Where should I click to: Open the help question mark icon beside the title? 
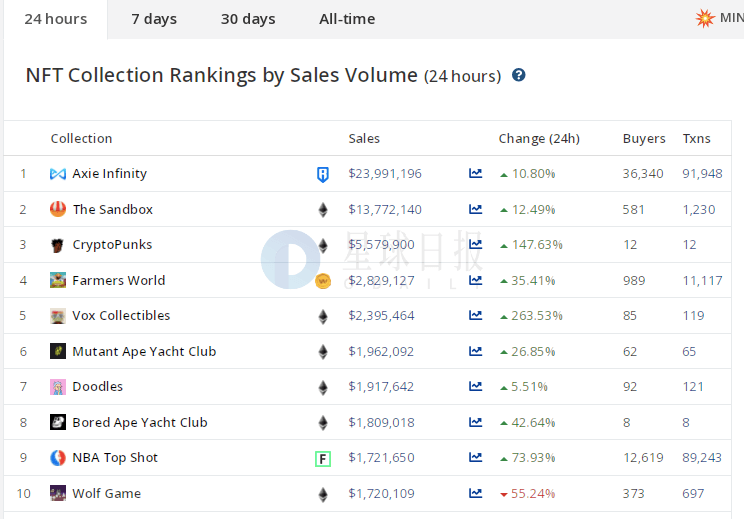pyautogui.click(x=518, y=75)
